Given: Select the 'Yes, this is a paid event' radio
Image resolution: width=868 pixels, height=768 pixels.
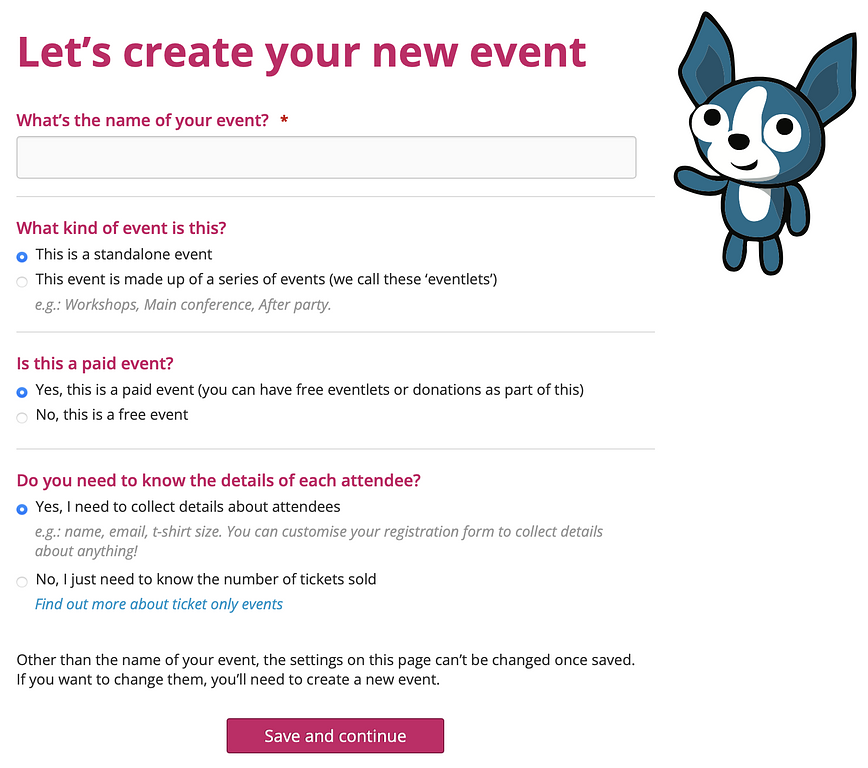Looking at the screenshot, I should 22,392.
